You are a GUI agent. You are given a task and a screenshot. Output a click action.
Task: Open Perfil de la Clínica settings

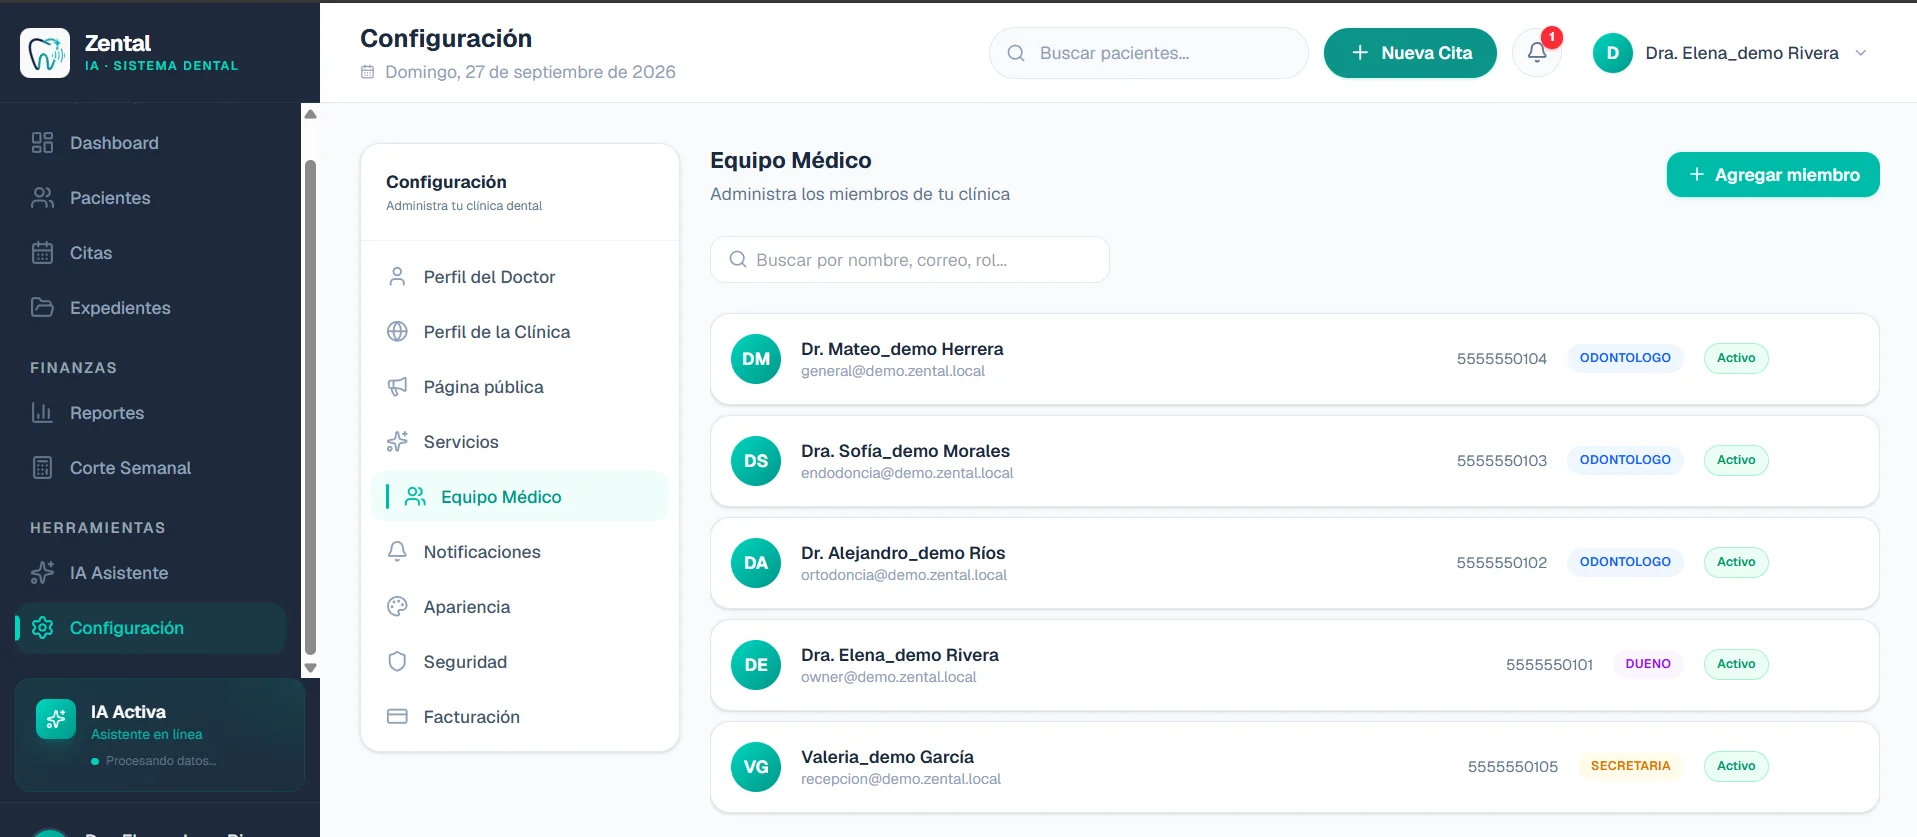tap(519, 332)
